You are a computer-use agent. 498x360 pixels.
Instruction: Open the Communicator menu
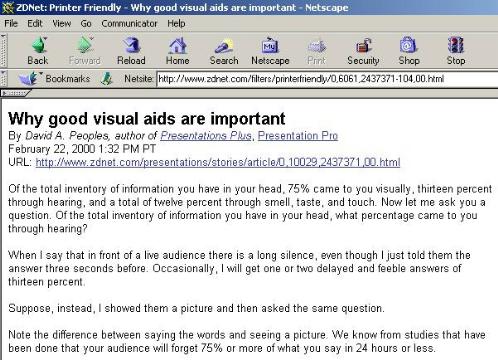(x=129, y=23)
